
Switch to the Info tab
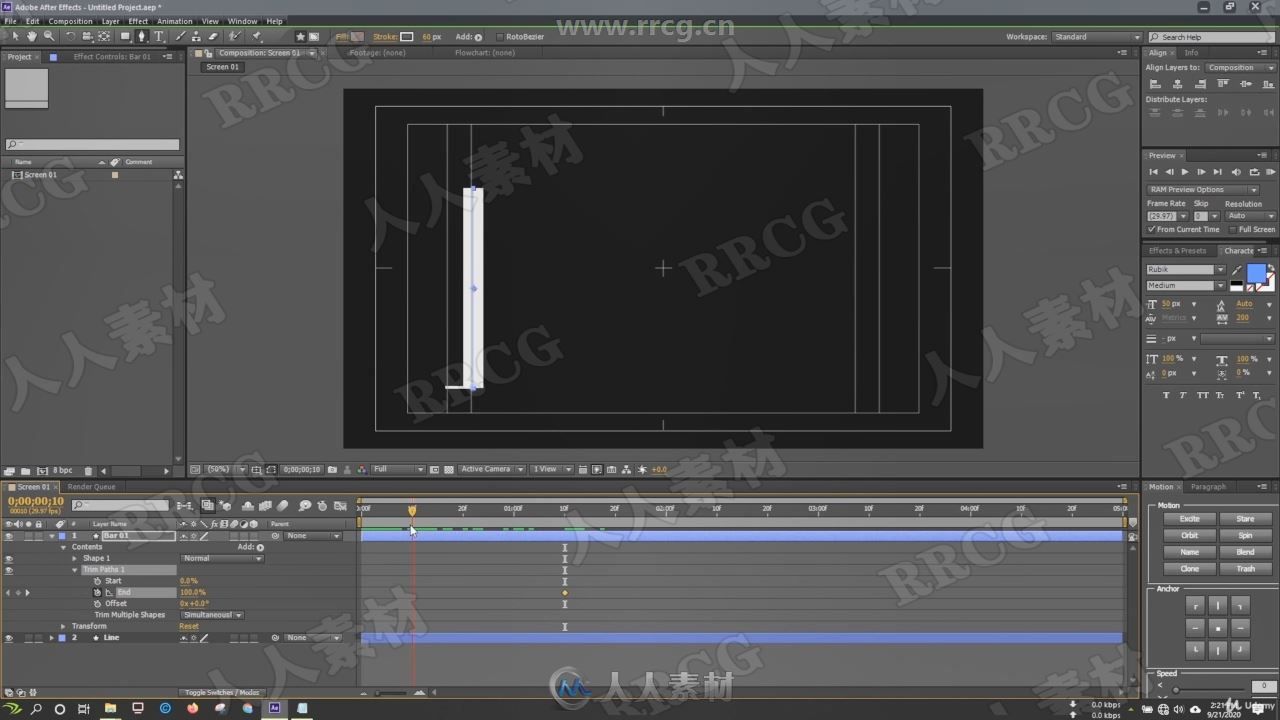[x=1191, y=53]
